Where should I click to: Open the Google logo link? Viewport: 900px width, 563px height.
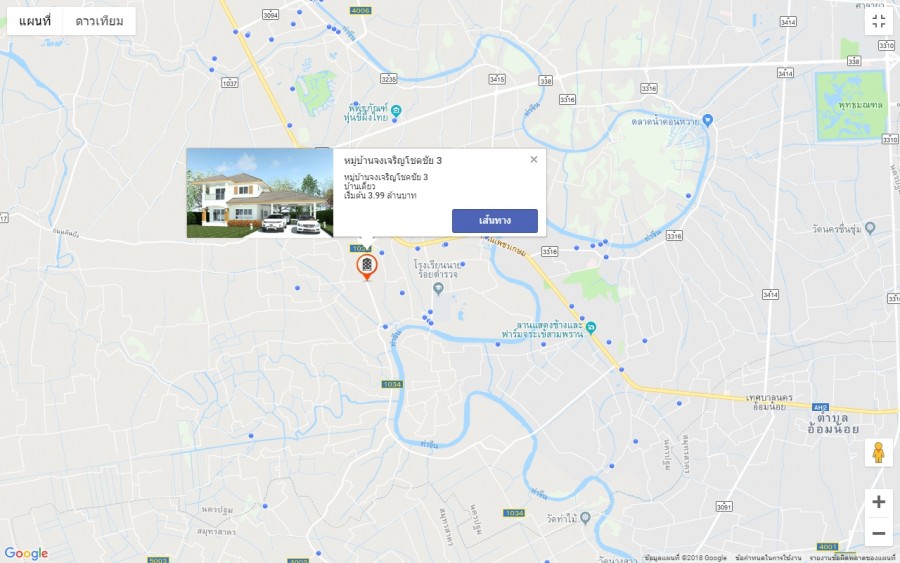26,553
